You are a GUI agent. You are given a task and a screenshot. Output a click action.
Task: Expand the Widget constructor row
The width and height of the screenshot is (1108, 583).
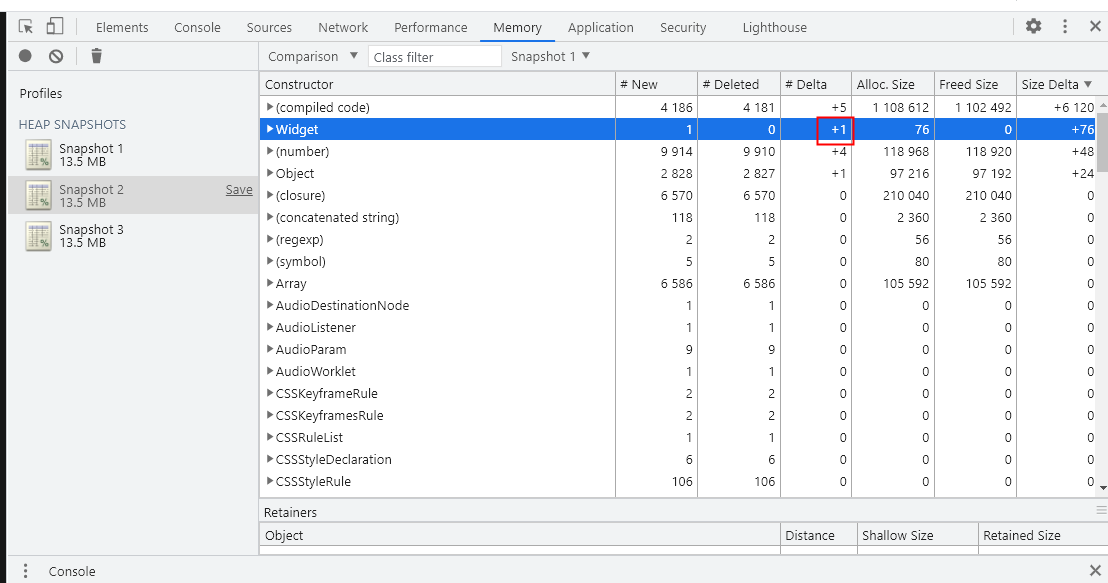click(x=270, y=130)
